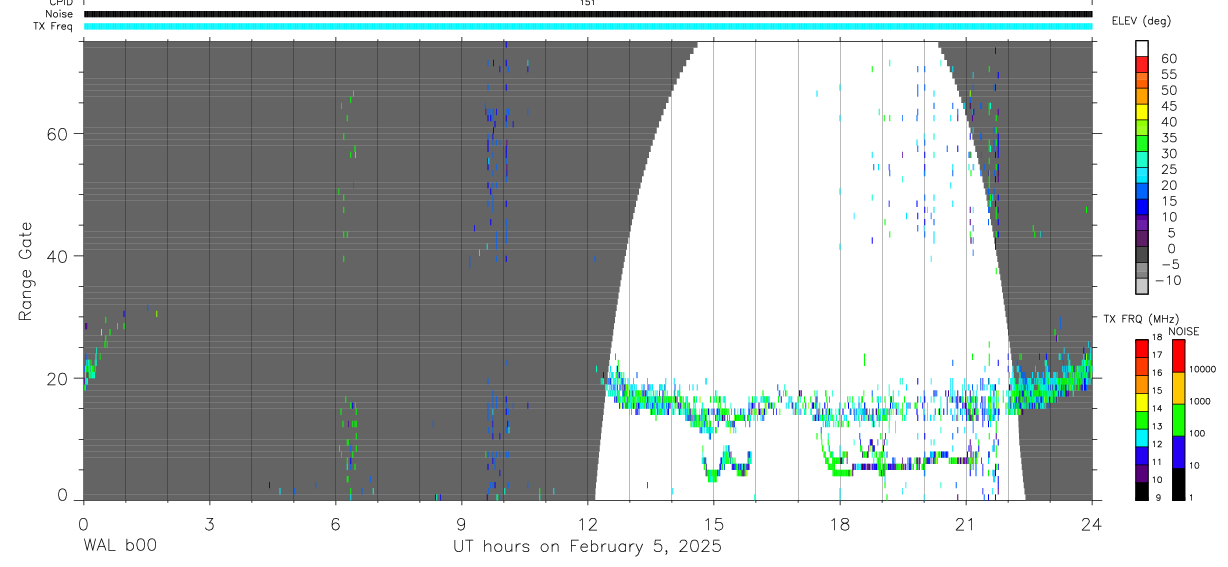The image size is (1228, 567).
Task: Click the '6' tick on UT hours axis
Action: tap(335, 523)
